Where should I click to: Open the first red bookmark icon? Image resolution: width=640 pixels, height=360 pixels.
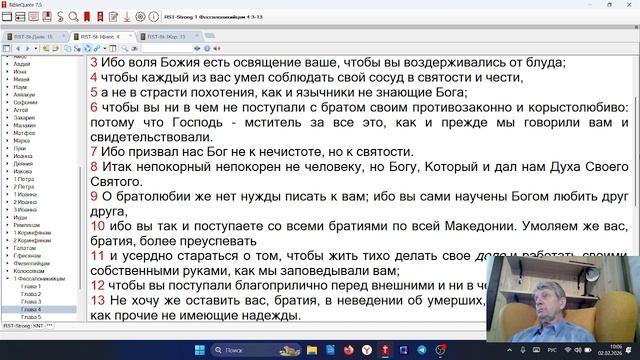[87, 17]
